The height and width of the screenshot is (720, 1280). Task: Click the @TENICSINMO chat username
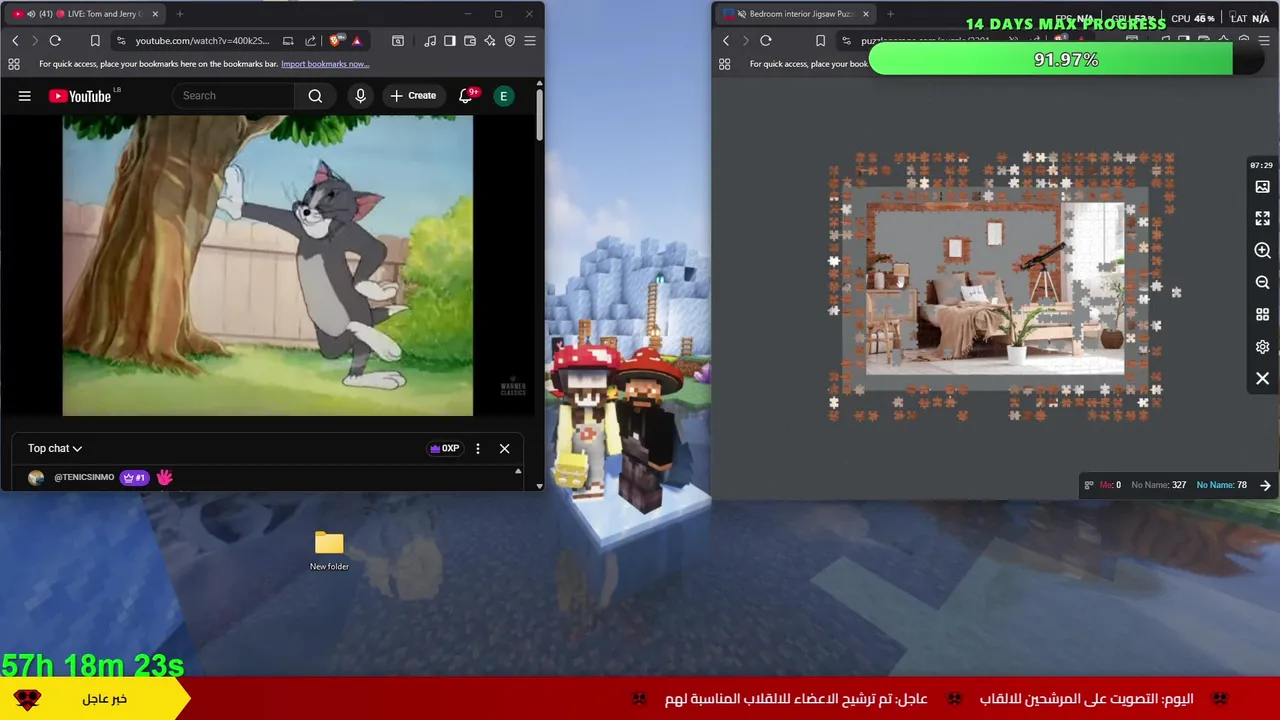(x=84, y=478)
